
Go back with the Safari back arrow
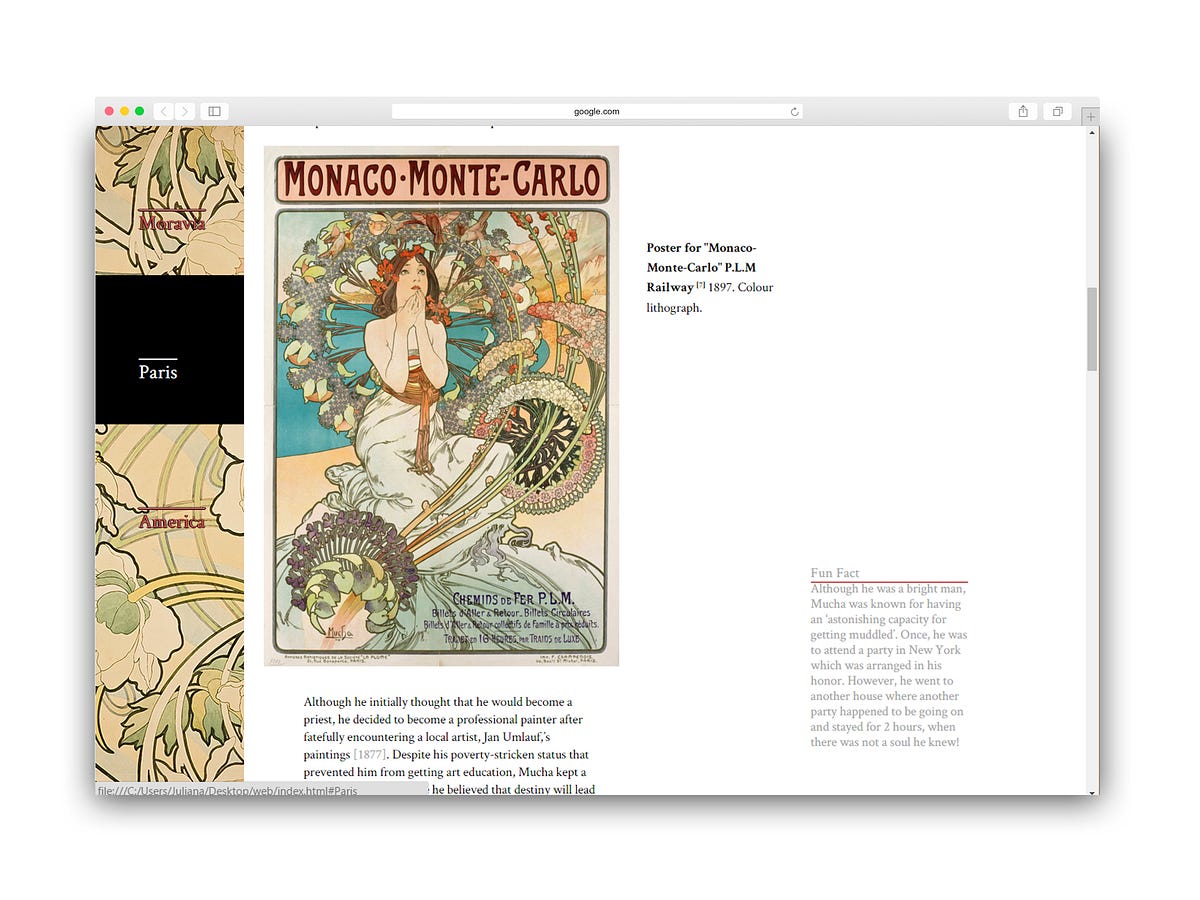(164, 111)
